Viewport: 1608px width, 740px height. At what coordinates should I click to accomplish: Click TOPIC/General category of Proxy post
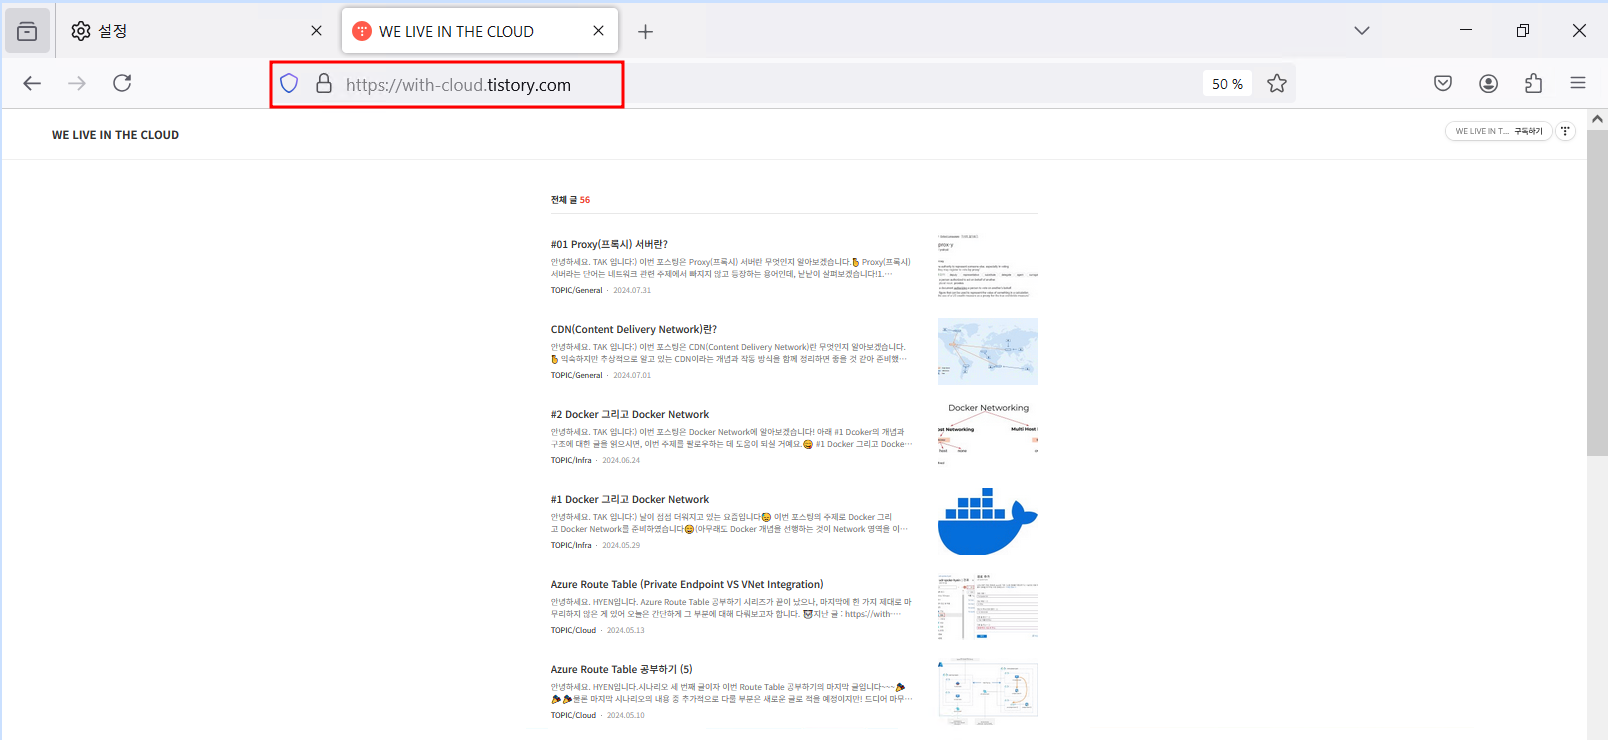(576, 290)
